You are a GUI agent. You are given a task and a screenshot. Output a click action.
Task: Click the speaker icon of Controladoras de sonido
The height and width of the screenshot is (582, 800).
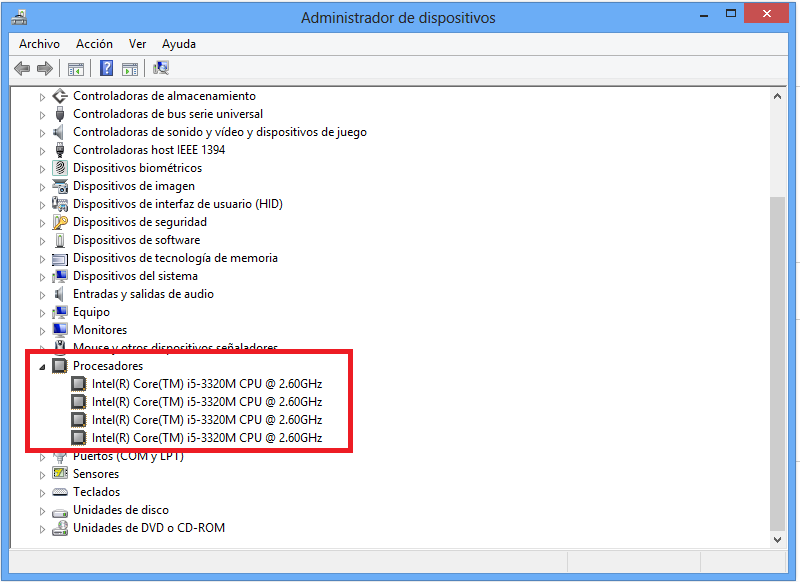click(x=59, y=132)
